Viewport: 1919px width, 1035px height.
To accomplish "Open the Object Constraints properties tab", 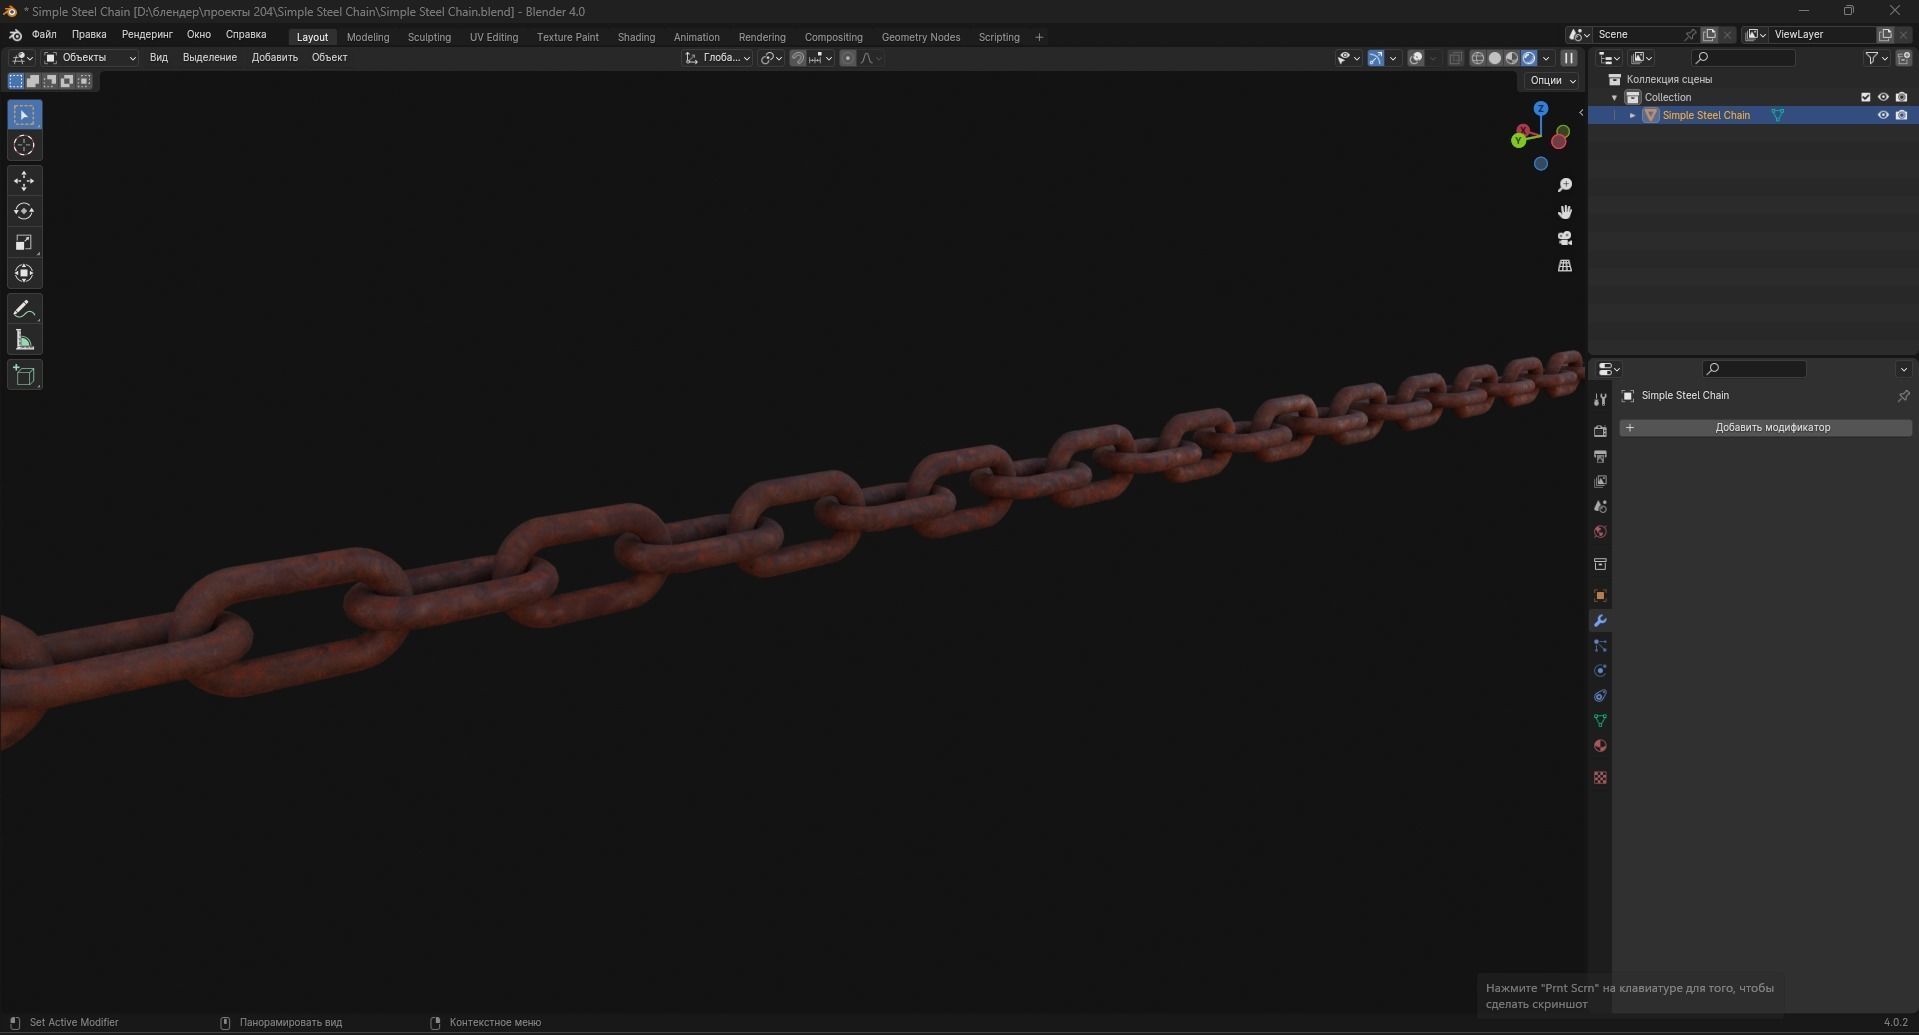I will click(1600, 696).
